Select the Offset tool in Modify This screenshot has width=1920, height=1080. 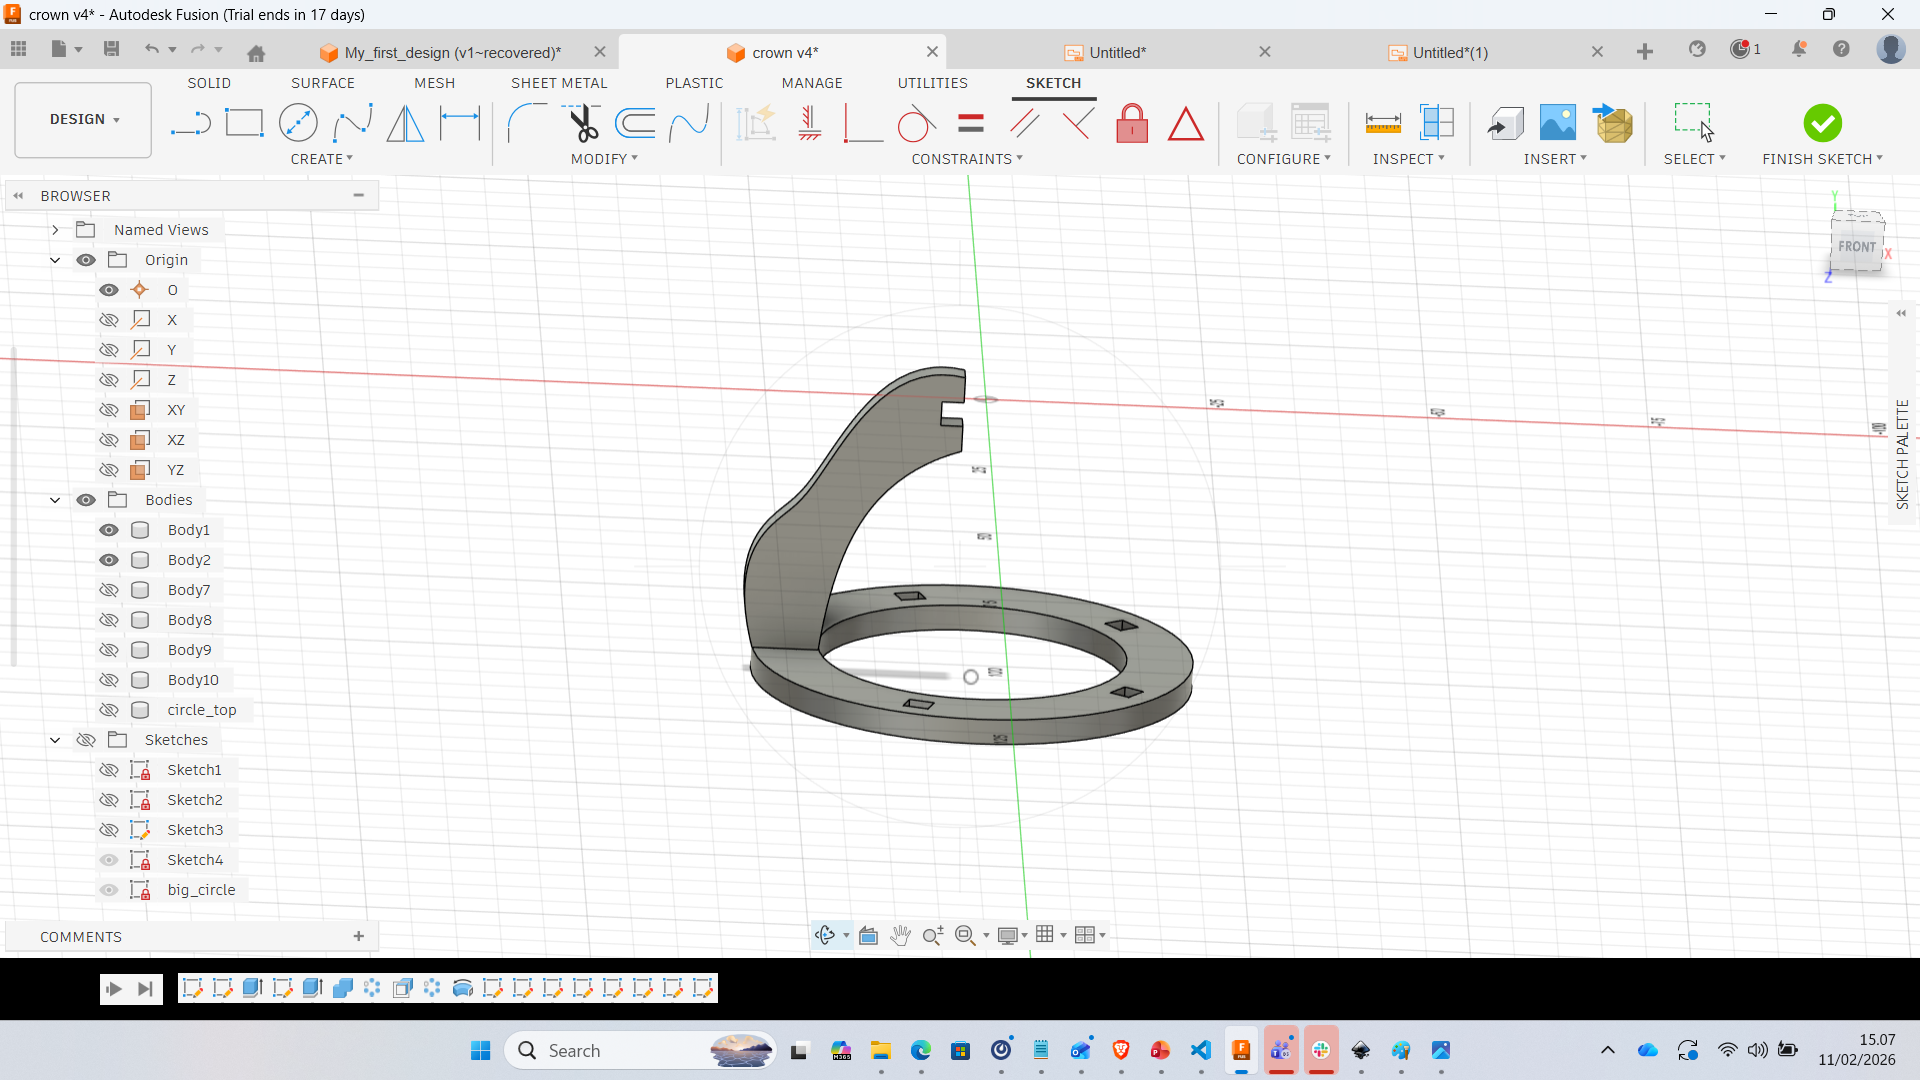[635, 124]
